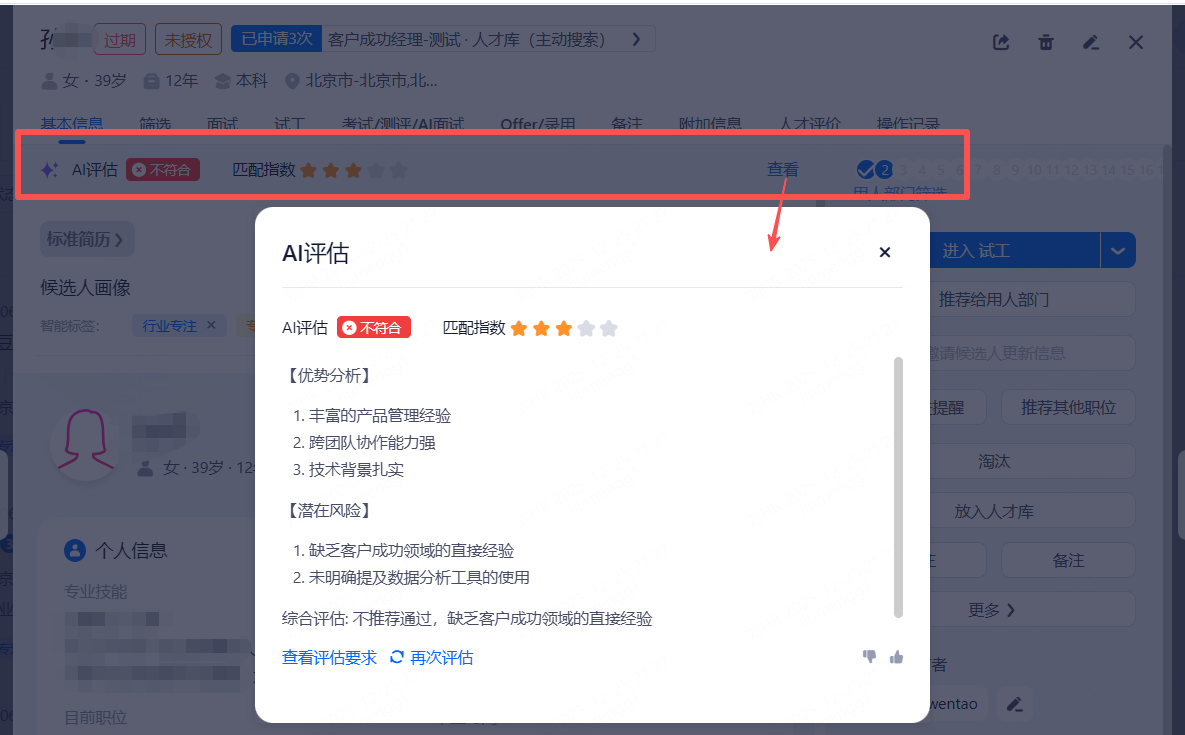Click the edit pencil beside wentao

click(x=1015, y=704)
